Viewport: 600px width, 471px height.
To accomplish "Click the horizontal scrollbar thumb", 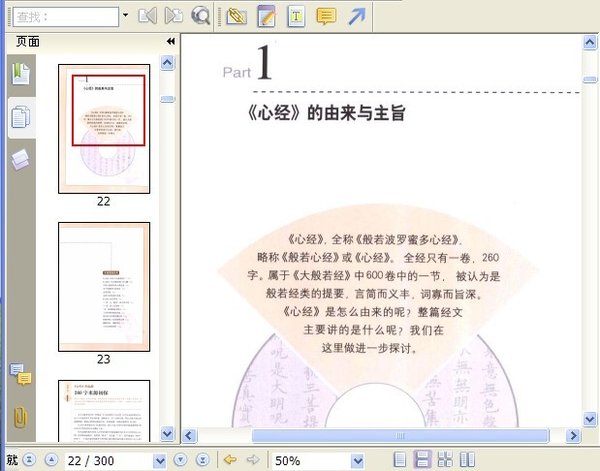I will click(x=400, y=436).
